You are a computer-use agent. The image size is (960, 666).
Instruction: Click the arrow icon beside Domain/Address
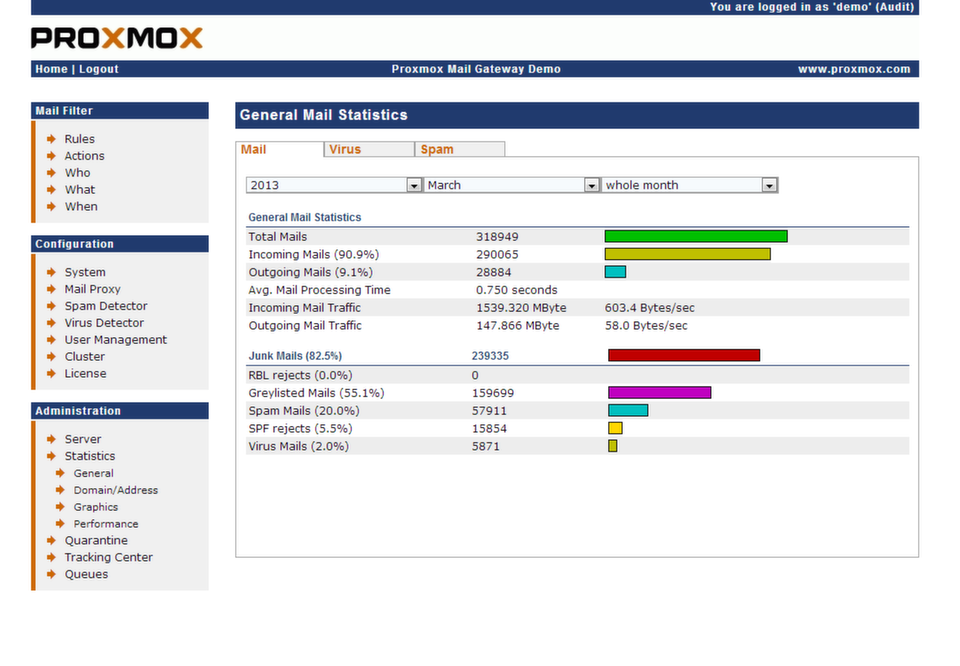pyautogui.click(x=60, y=490)
